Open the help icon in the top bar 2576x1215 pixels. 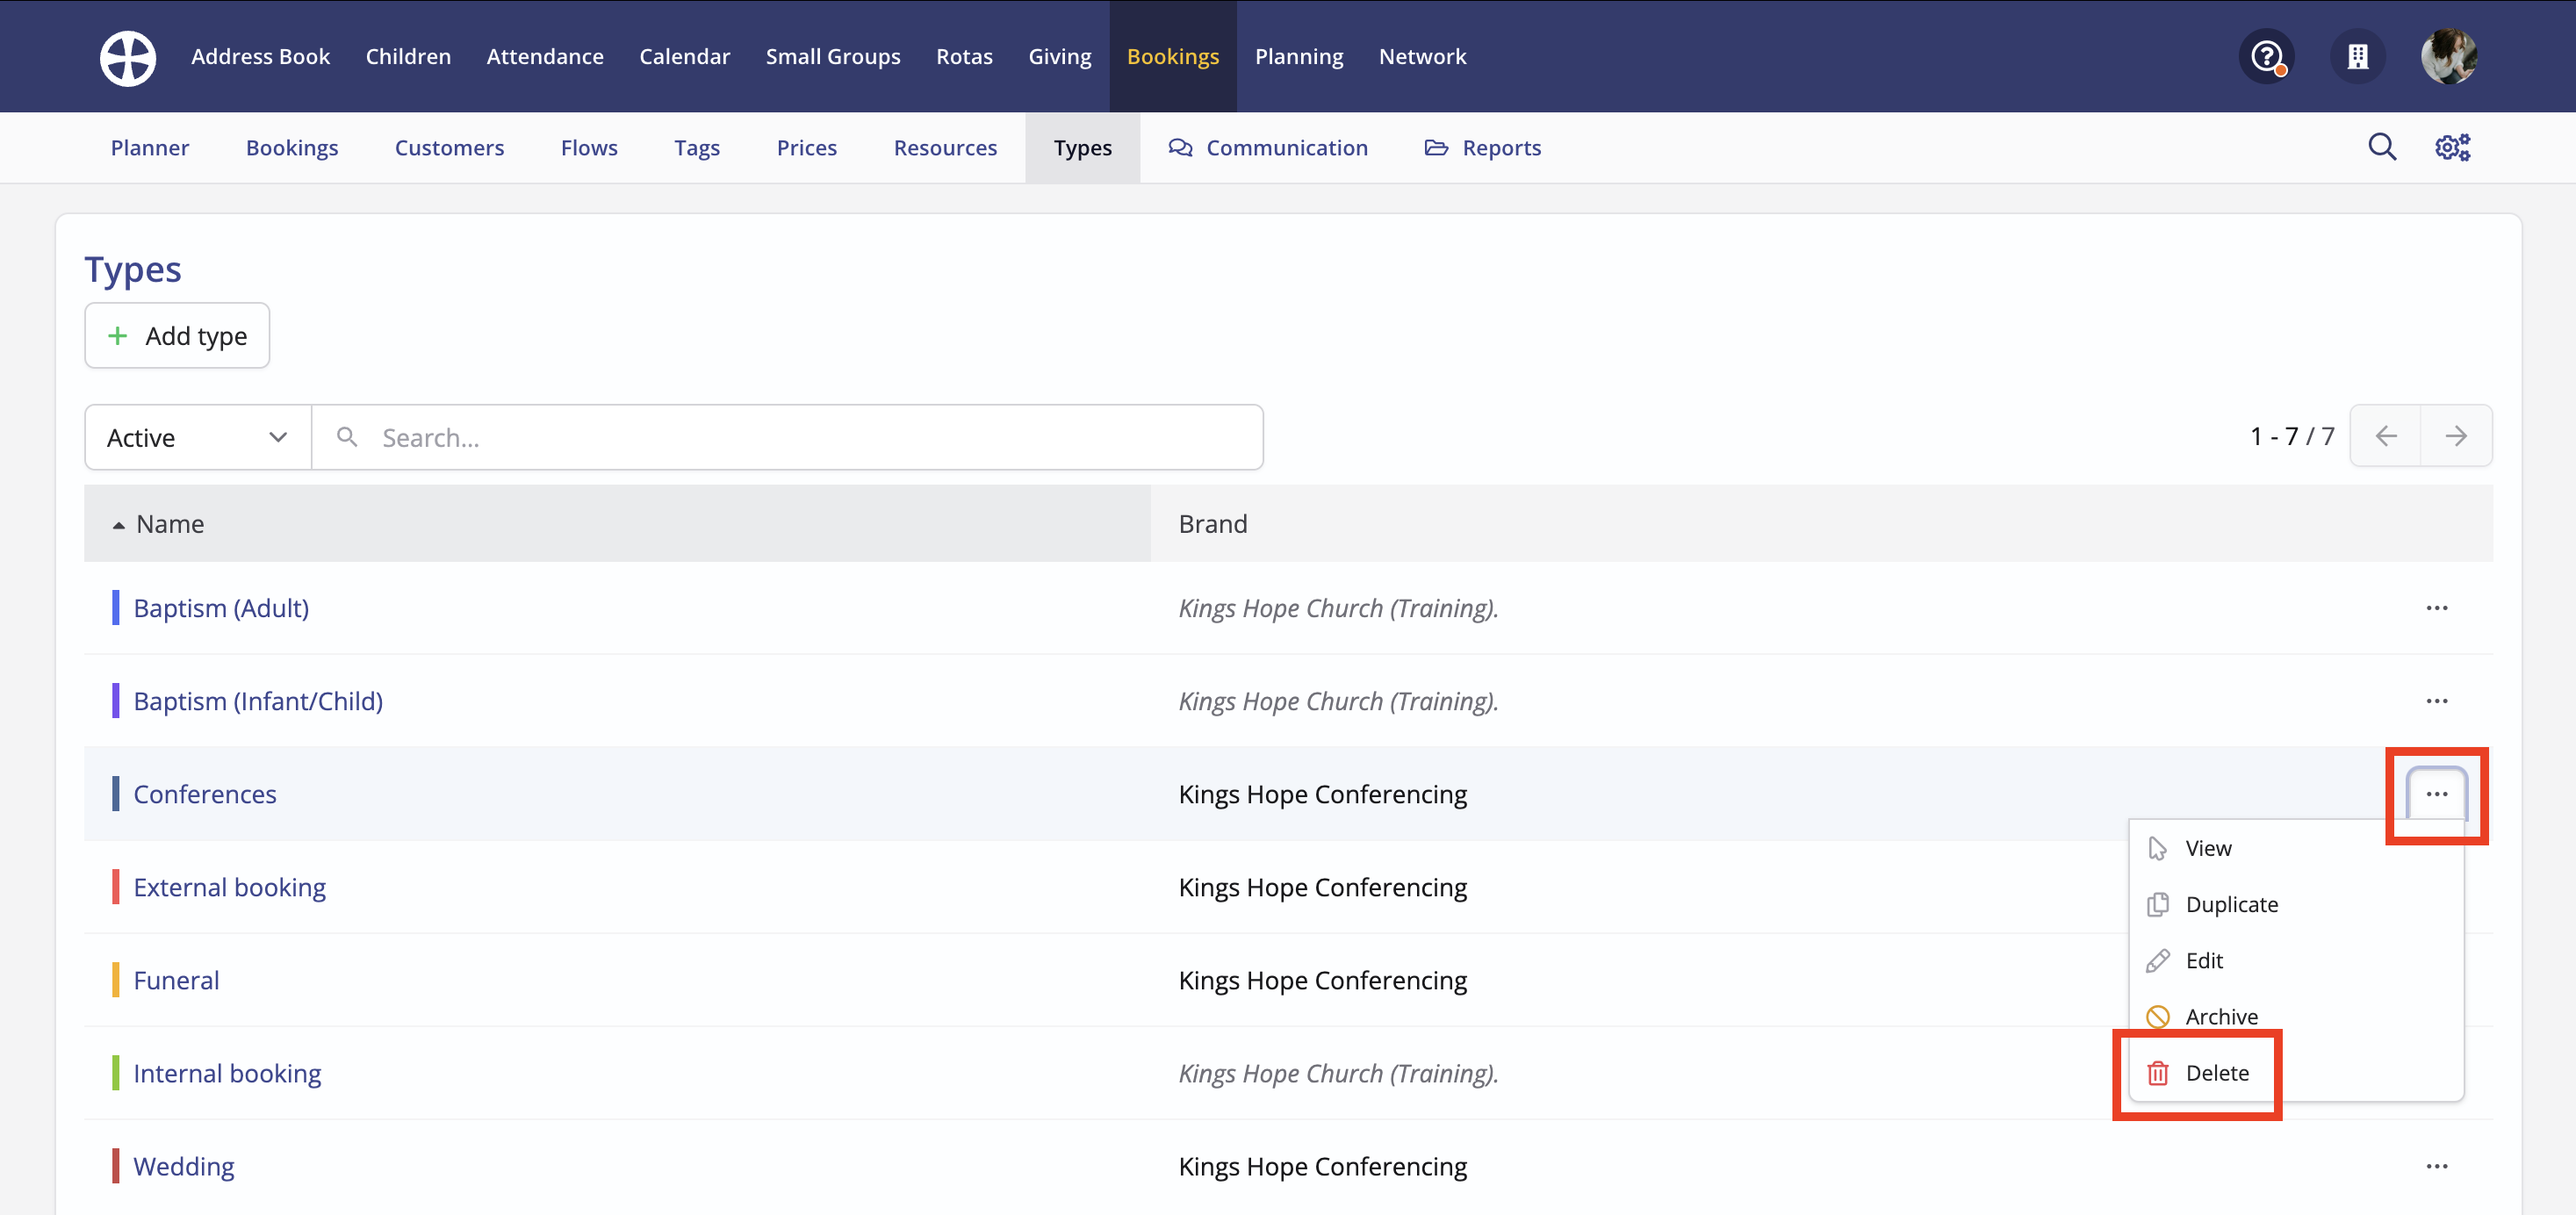click(2265, 56)
